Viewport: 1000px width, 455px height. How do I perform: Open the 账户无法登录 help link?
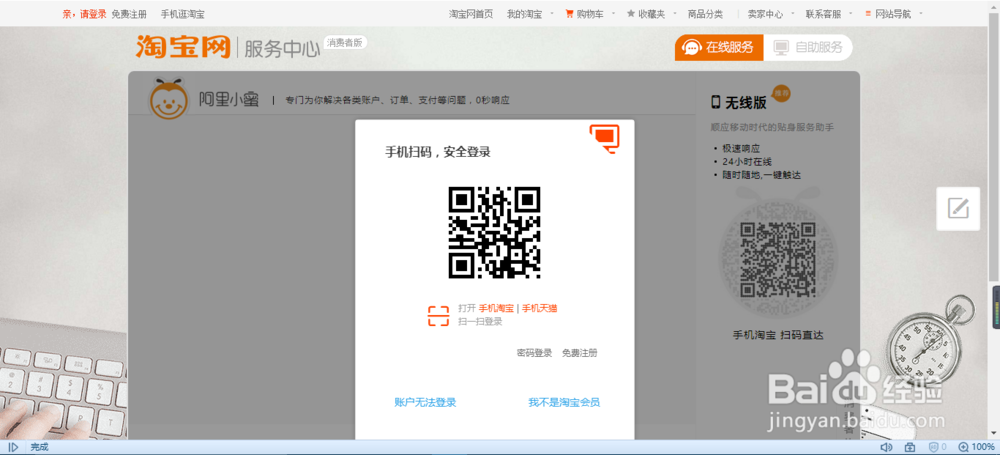tap(425, 403)
